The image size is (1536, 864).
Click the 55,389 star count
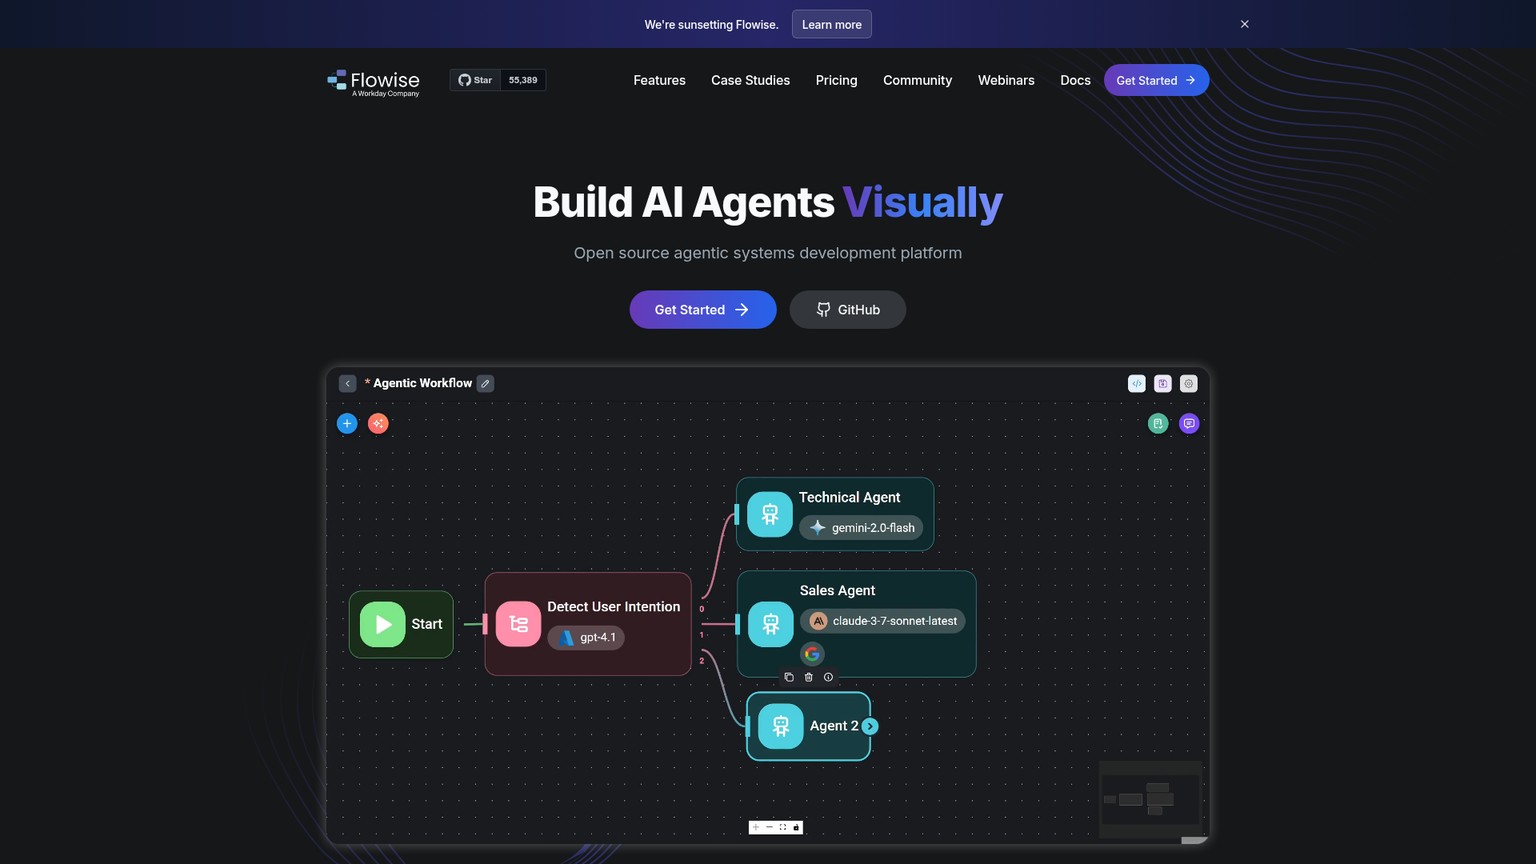(523, 80)
